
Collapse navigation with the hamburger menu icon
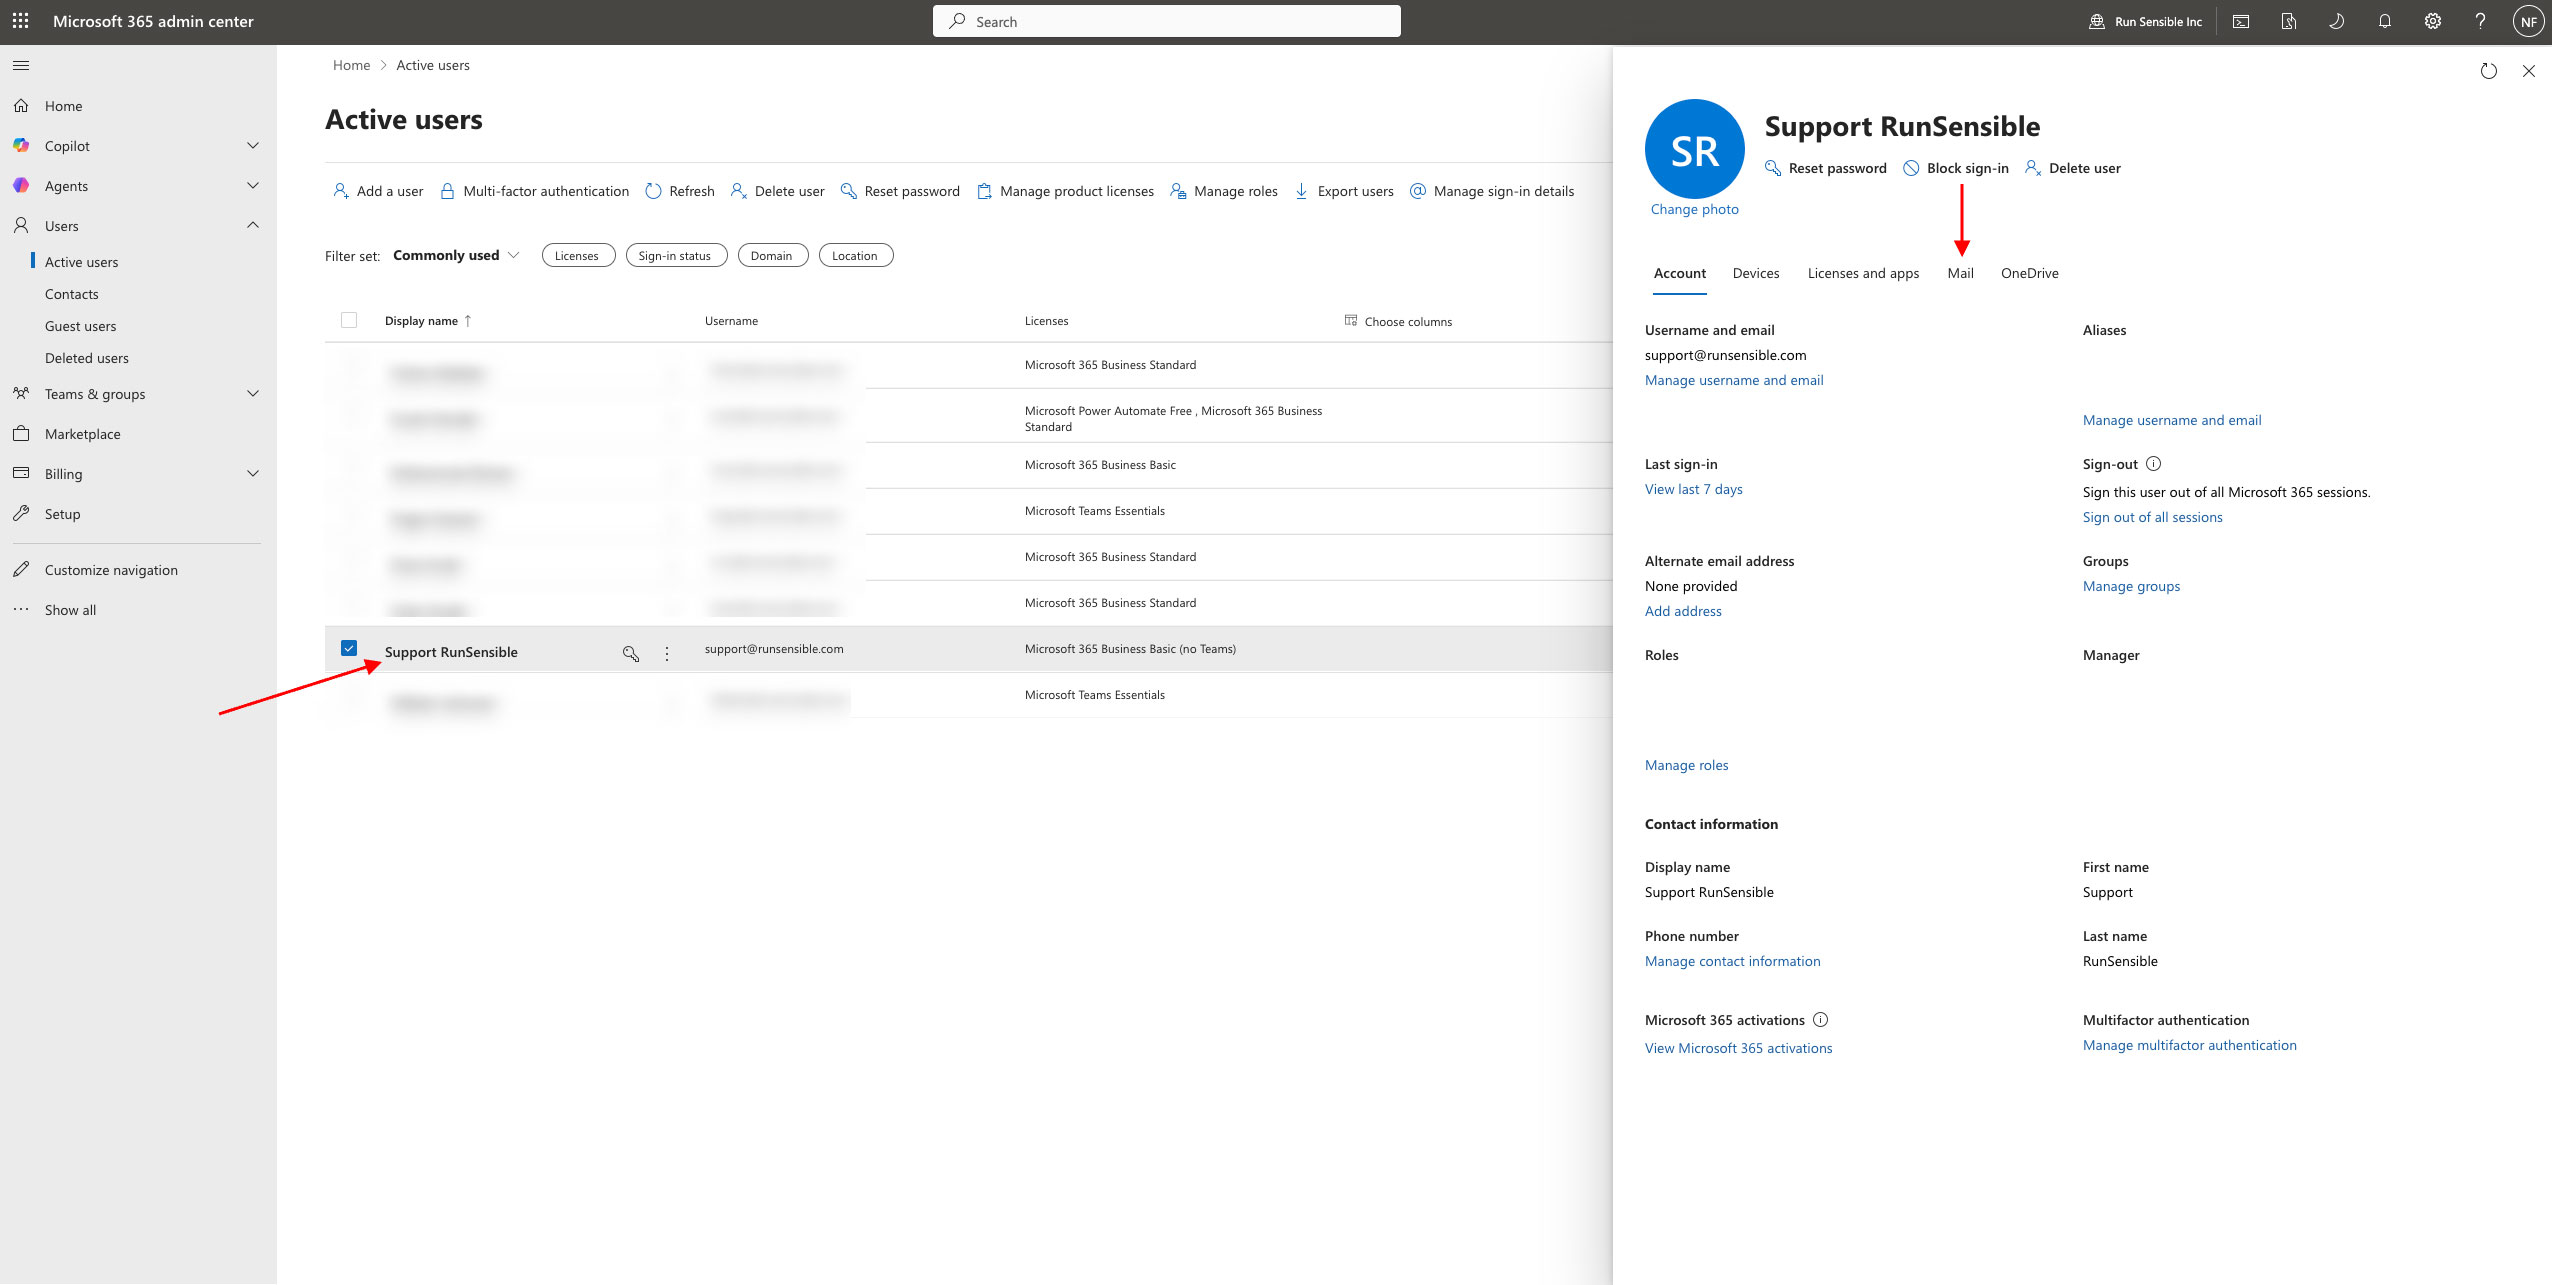(21, 66)
